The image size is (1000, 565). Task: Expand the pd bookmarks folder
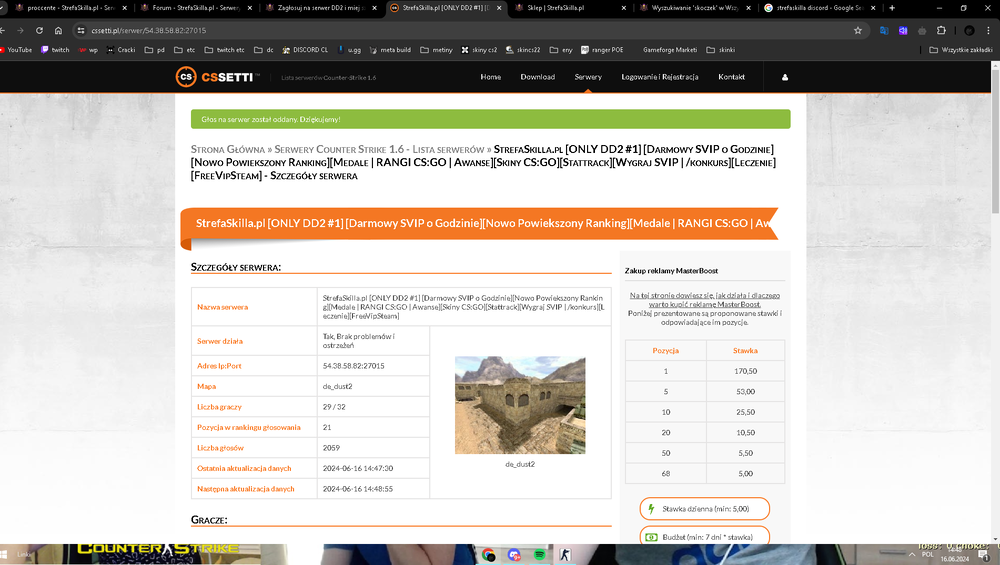(154, 50)
